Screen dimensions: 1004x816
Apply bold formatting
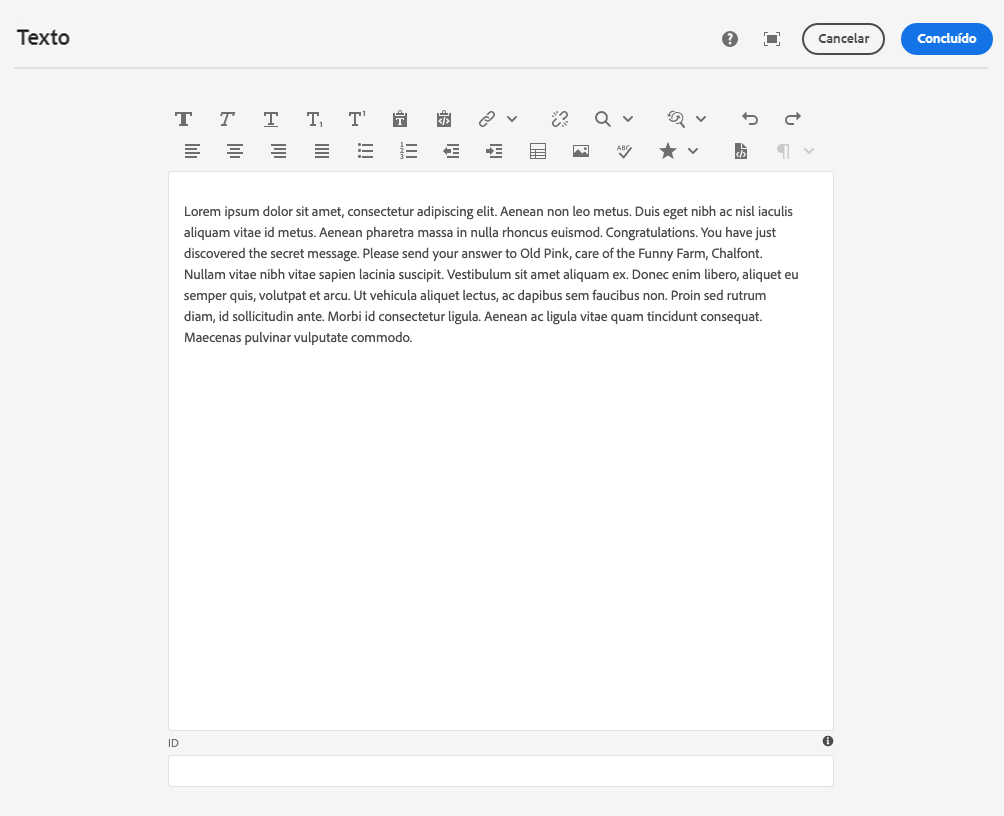(184, 119)
